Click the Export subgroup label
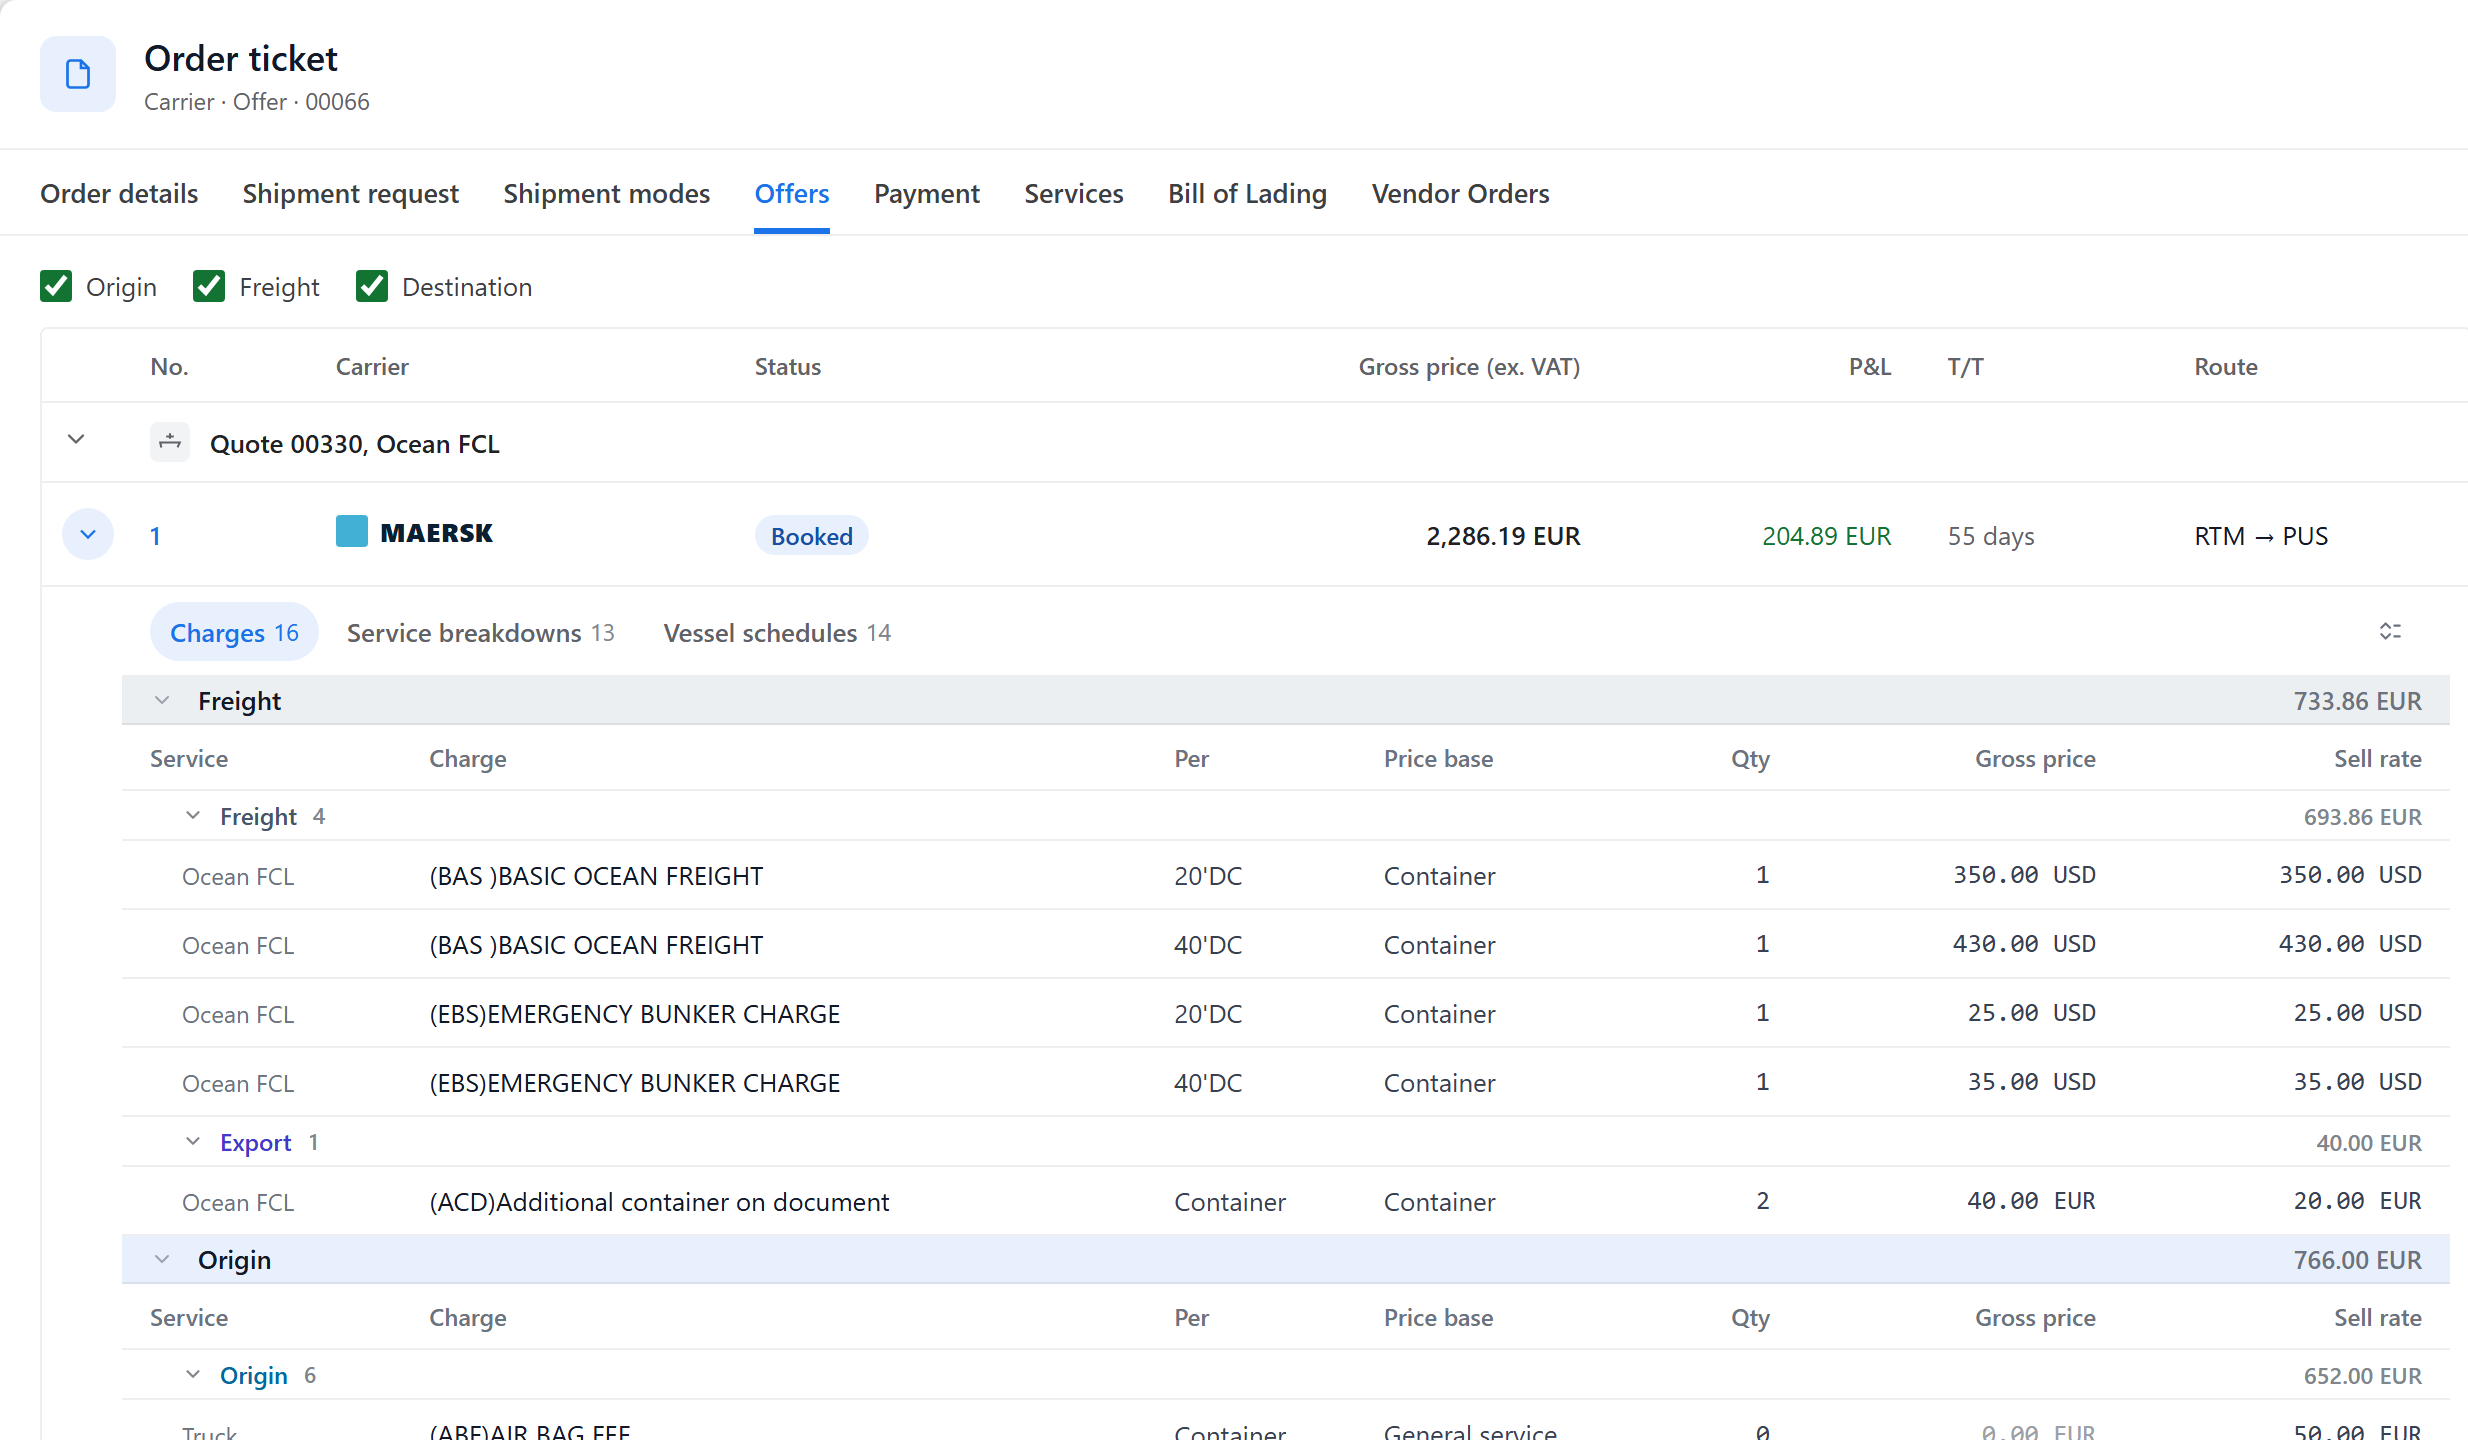The width and height of the screenshot is (2468, 1440). (255, 1141)
